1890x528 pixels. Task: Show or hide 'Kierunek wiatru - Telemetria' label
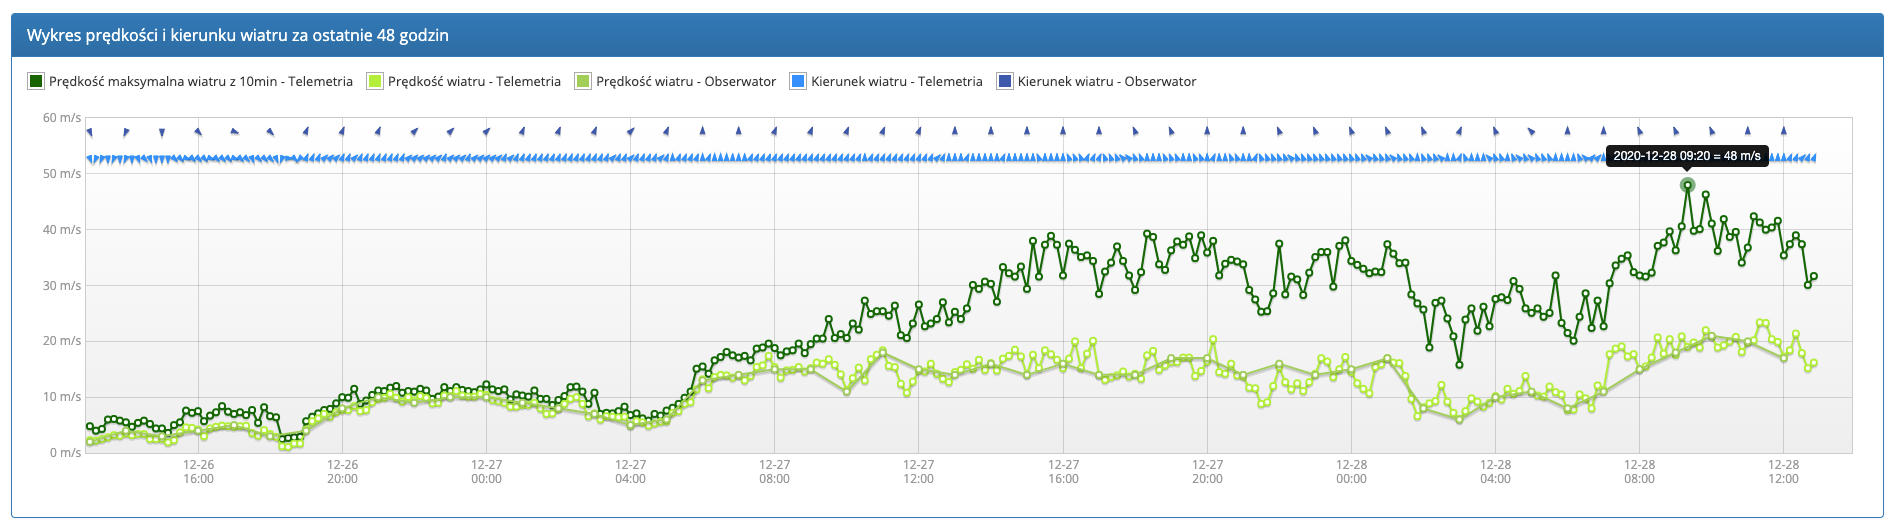point(896,82)
